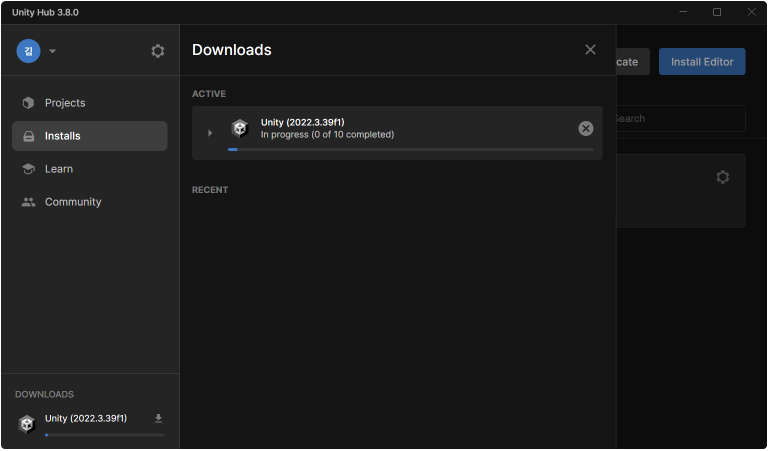The height and width of the screenshot is (451, 769).
Task: Switch to the Community section
Action: pos(73,202)
